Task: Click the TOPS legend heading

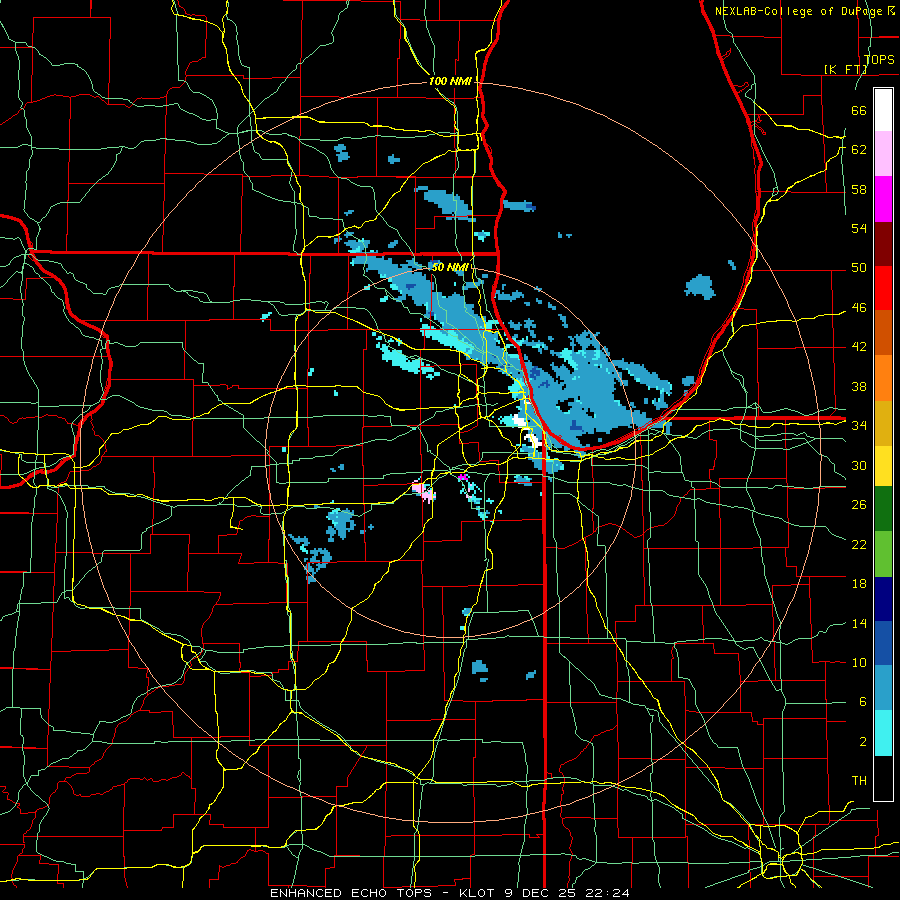Action: point(879,59)
